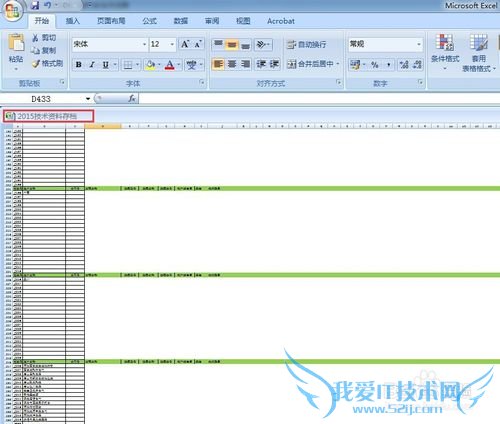The image size is (500, 424).
Task: Click the Name Box showing D433
Action: [41, 99]
